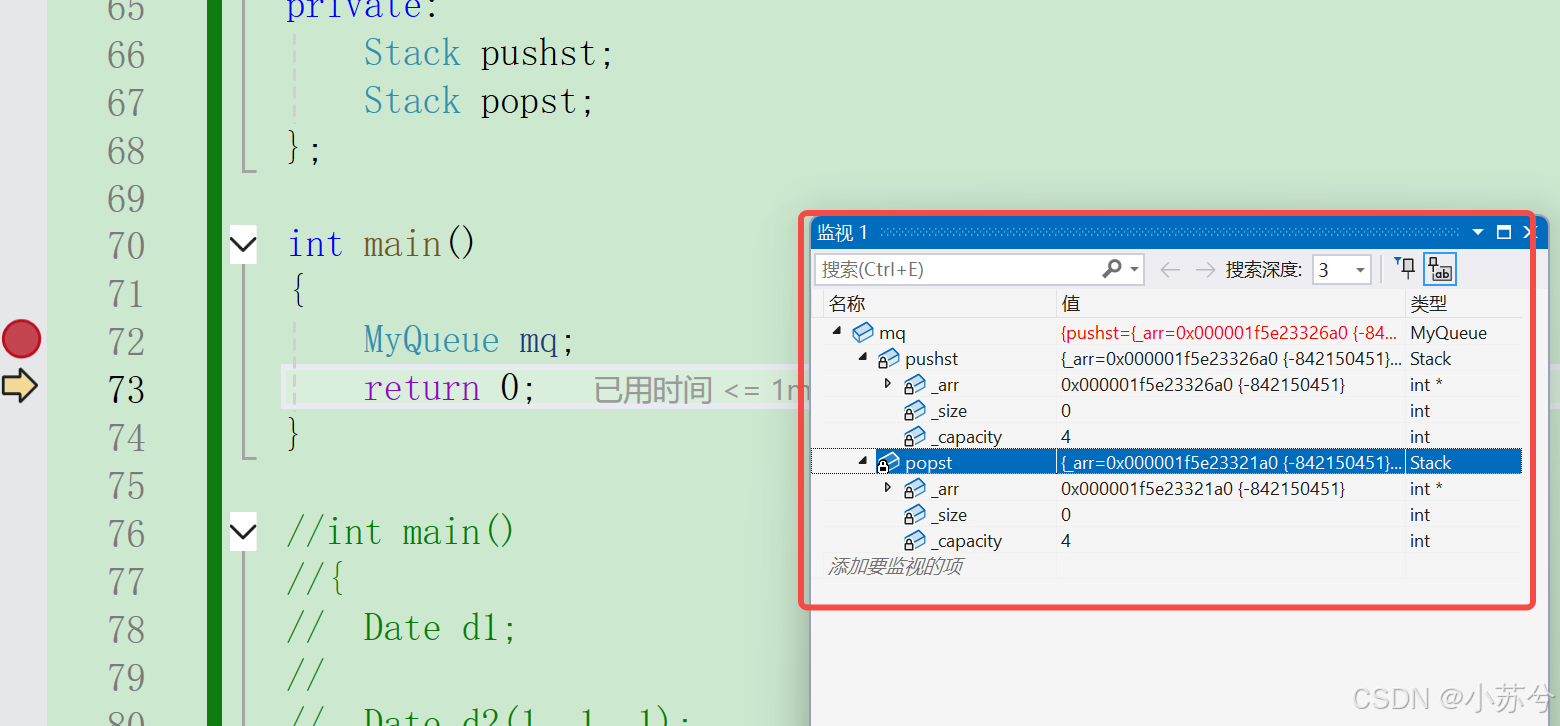Select the pushst row name
The height and width of the screenshot is (726, 1560).
pyautogui.click(x=932, y=359)
